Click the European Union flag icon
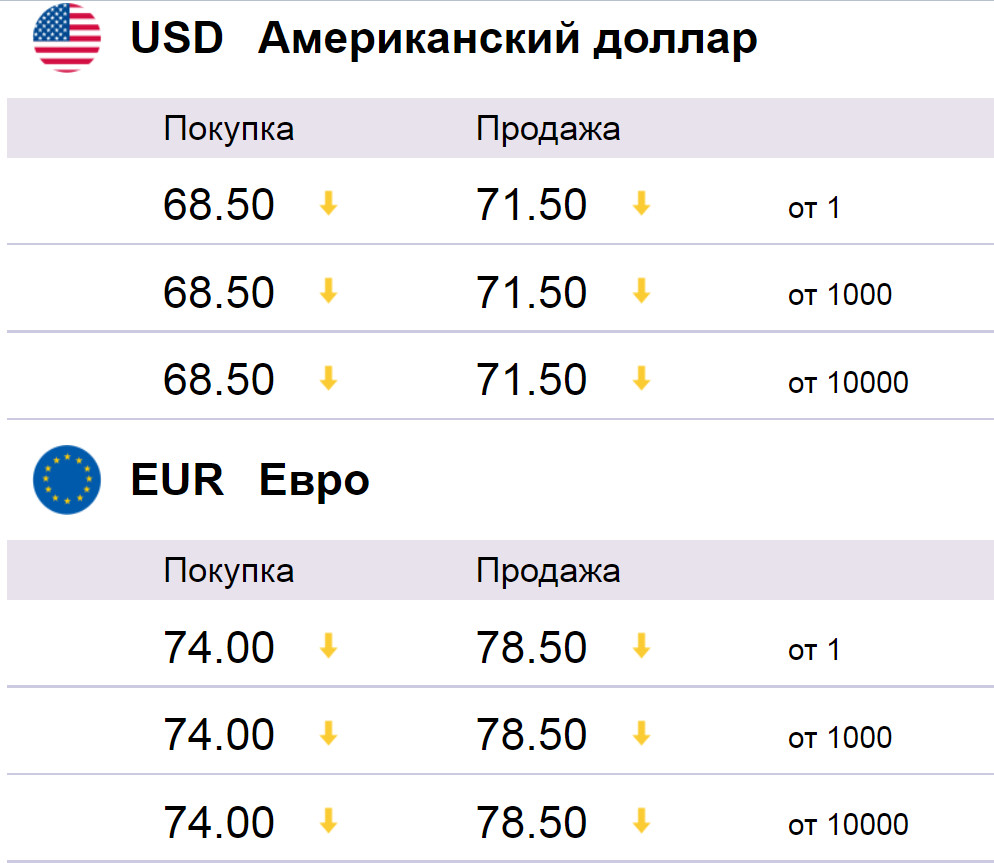Viewport: 994px width, 863px height. 67,479
